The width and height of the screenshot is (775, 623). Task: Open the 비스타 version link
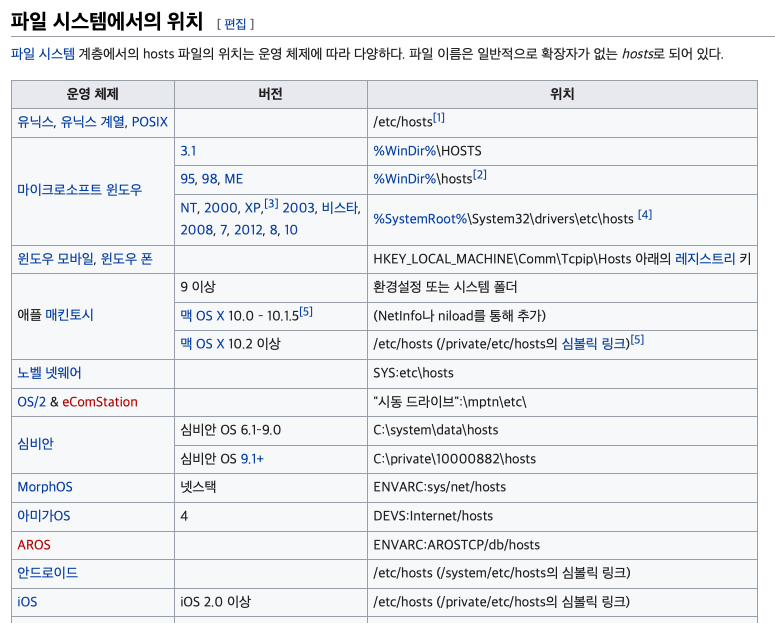340,208
